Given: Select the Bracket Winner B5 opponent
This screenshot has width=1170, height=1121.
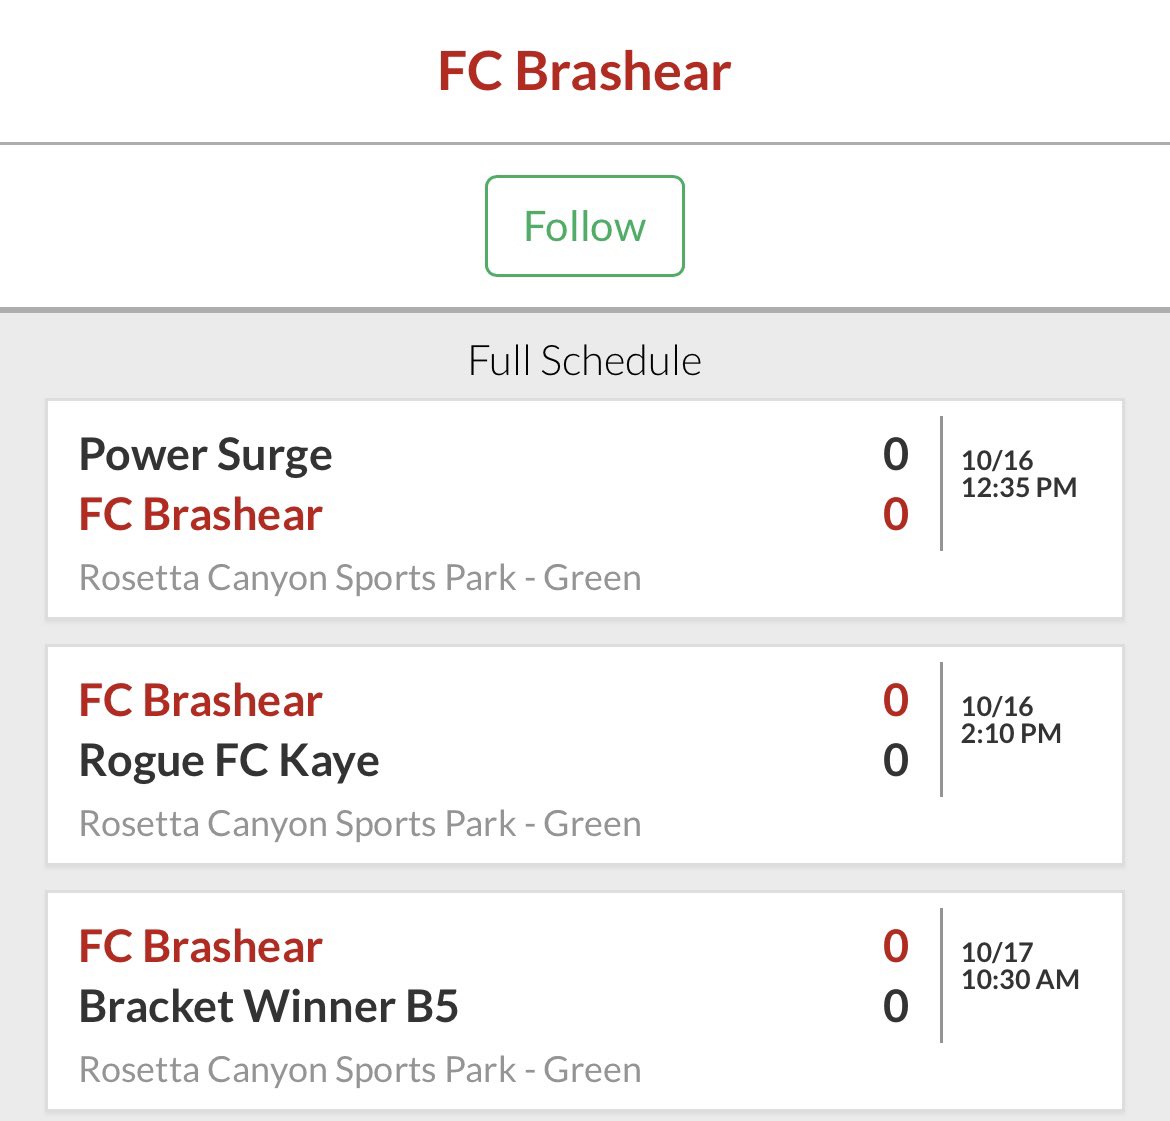Looking at the screenshot, I should [x=269, y=1006].
